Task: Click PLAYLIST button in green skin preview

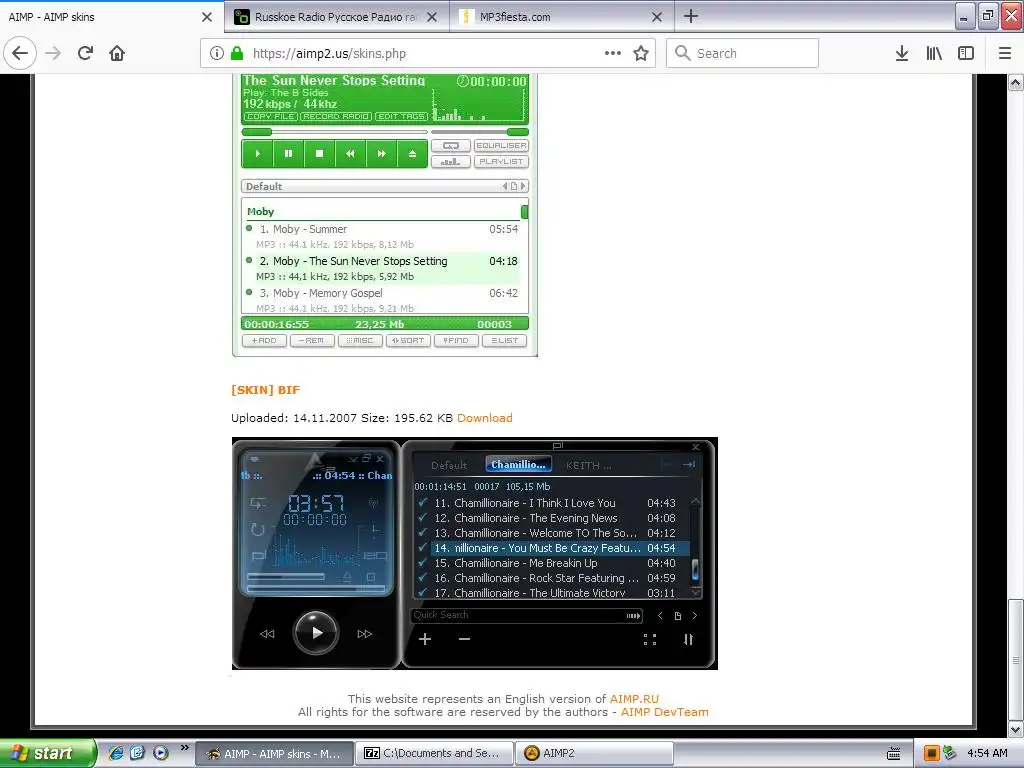Action: [x=501, y=161]
